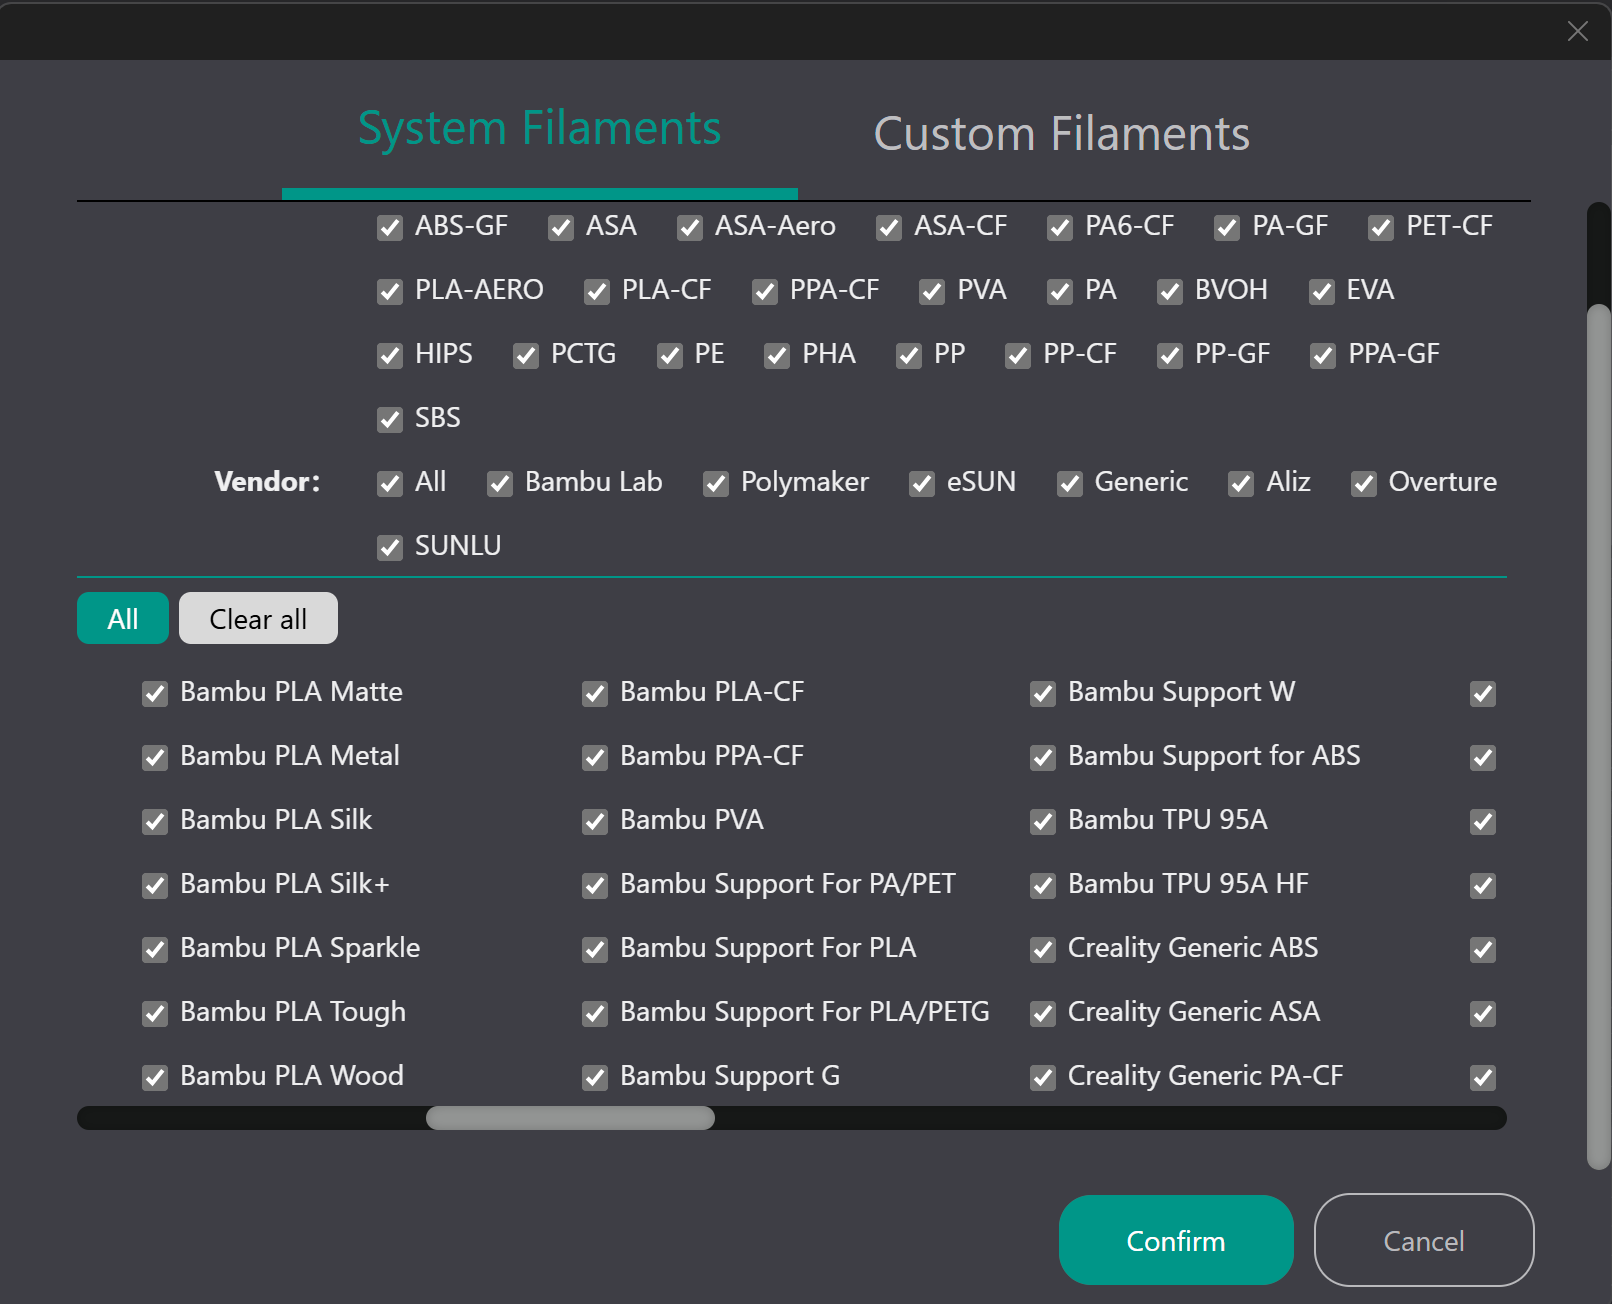Uncheck PP-CF filament type
Screen dimensions: 1612x1304
tap(1018, 356)
